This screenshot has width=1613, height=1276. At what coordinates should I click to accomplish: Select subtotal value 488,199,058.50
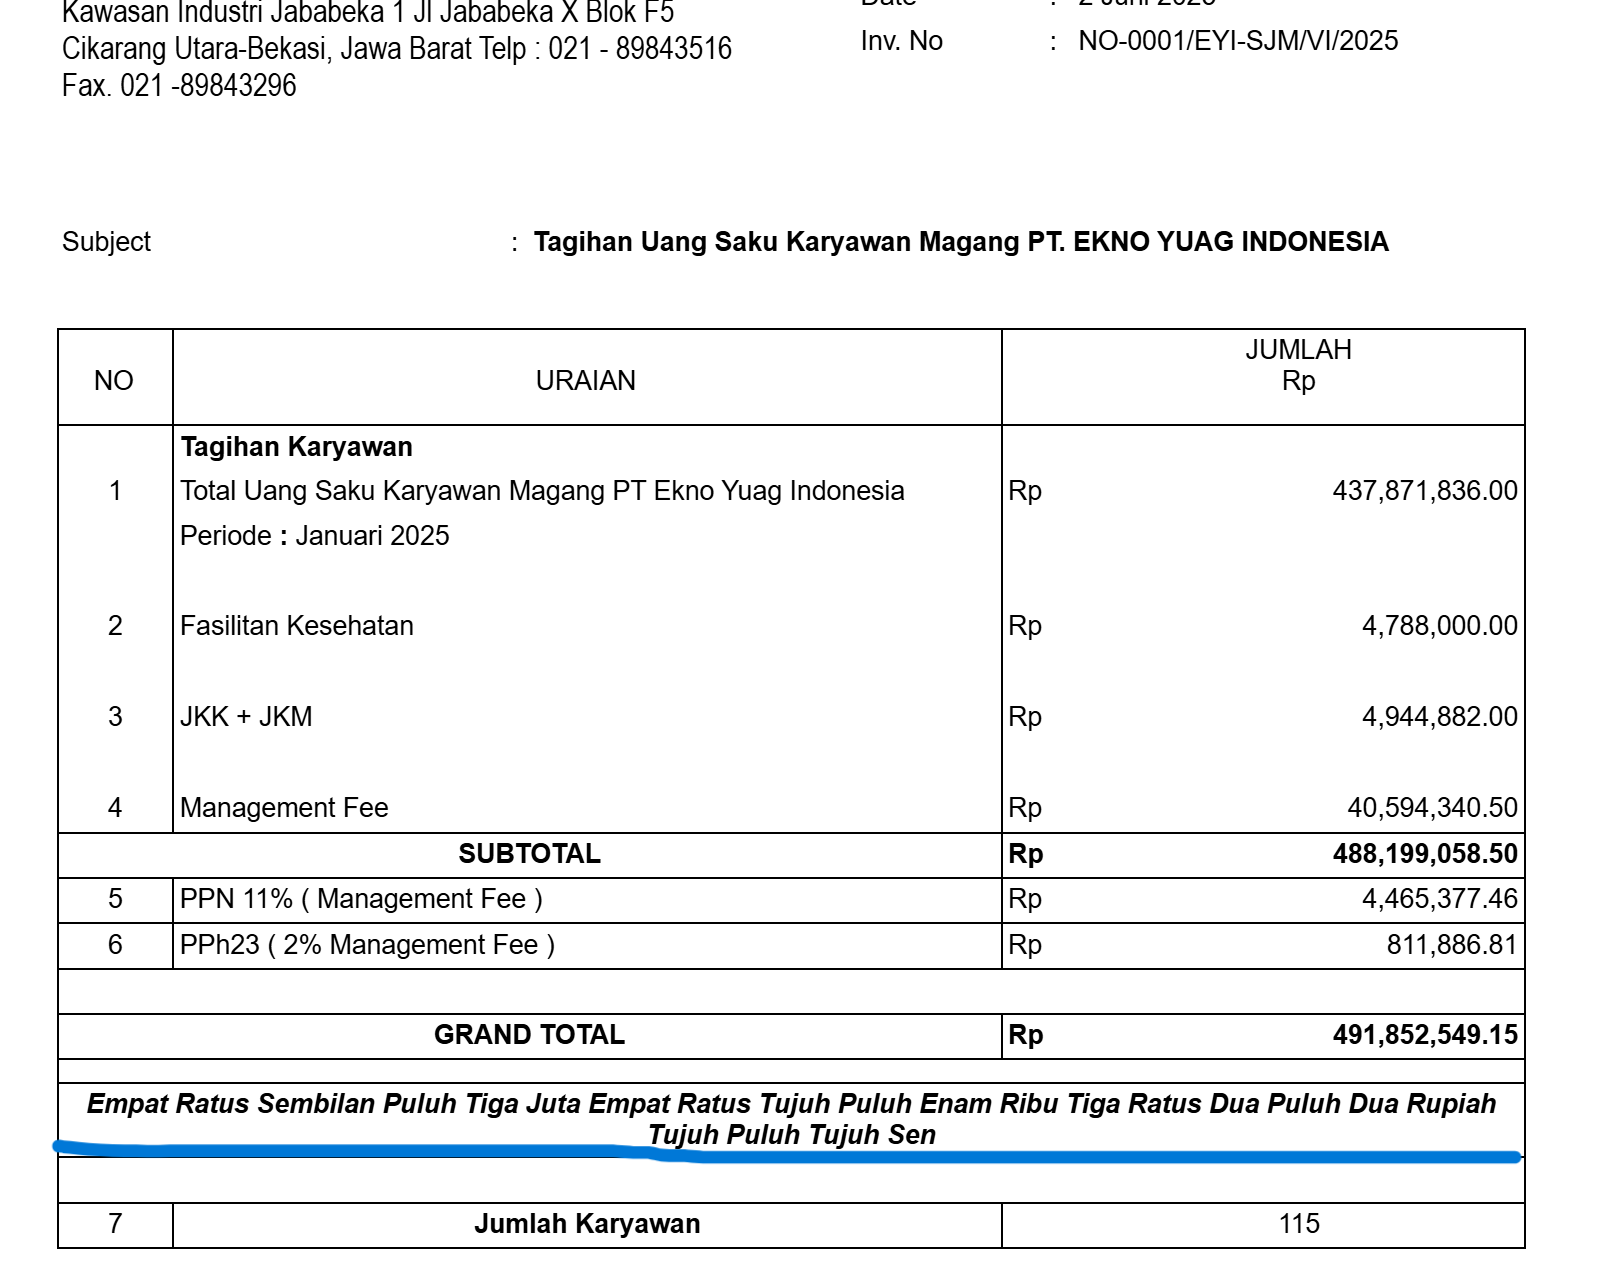[1425, 854]
